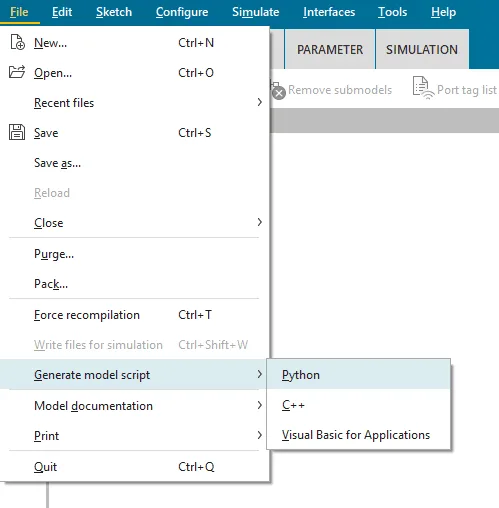The width and height of the screenshot is (499, 508).
Task: Open the Interfaces menu
Action: (329, 12)
